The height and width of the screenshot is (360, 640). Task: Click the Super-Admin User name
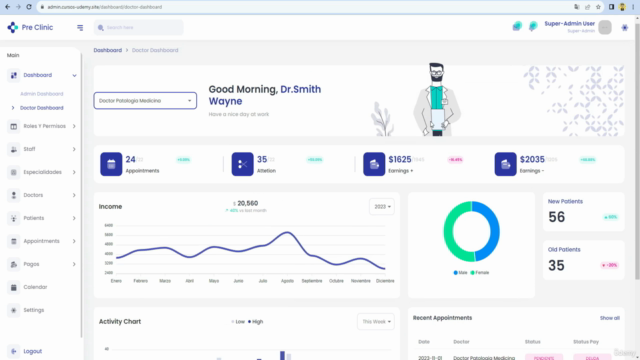[569, 24]
